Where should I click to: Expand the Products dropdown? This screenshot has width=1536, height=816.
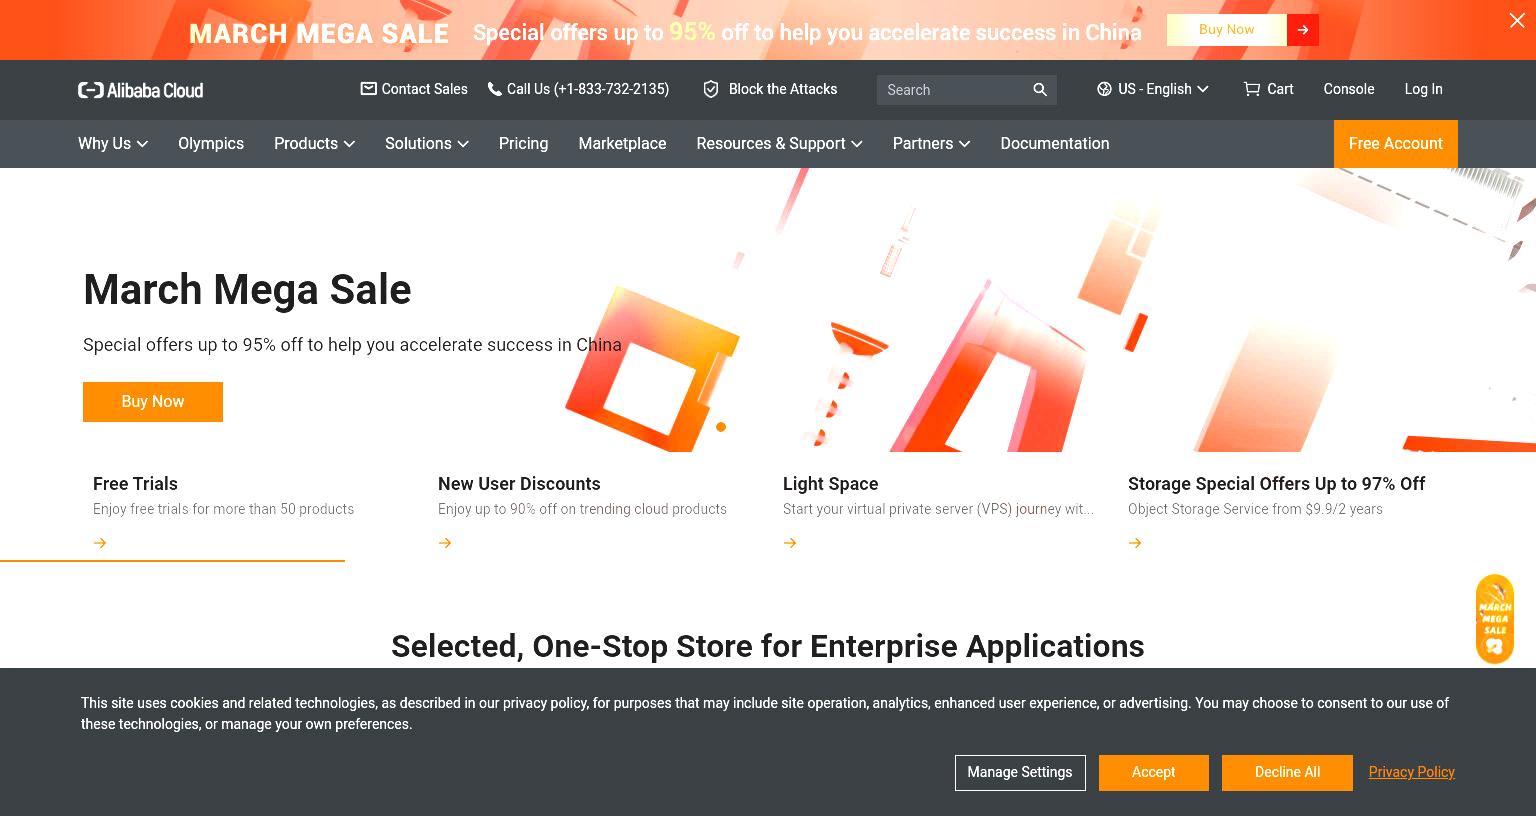314,144
